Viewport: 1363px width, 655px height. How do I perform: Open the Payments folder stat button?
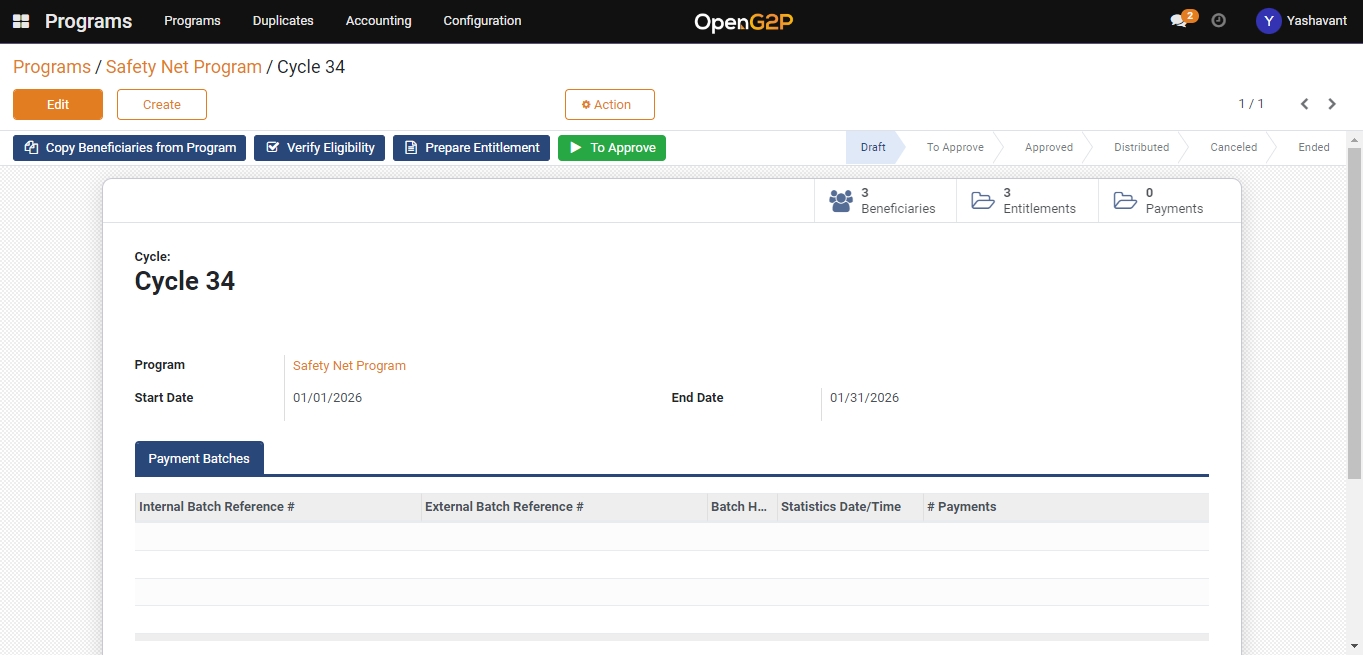[x=1168, y=201]
